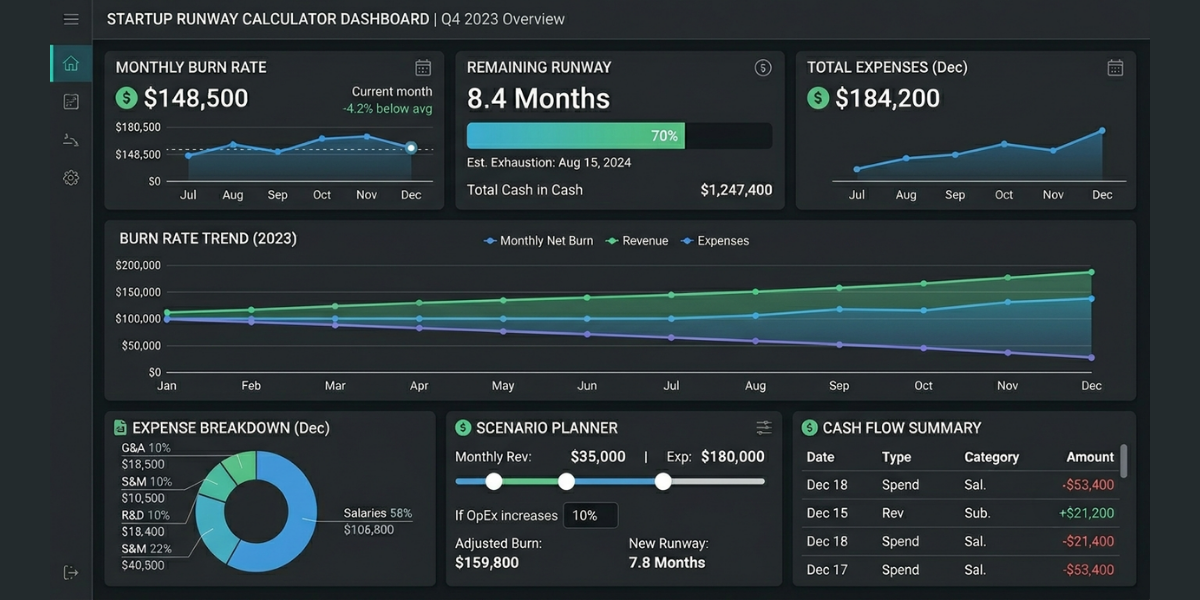Click green dollar icon beside $148,500
1200x600 pixels.
click(126, 98)
